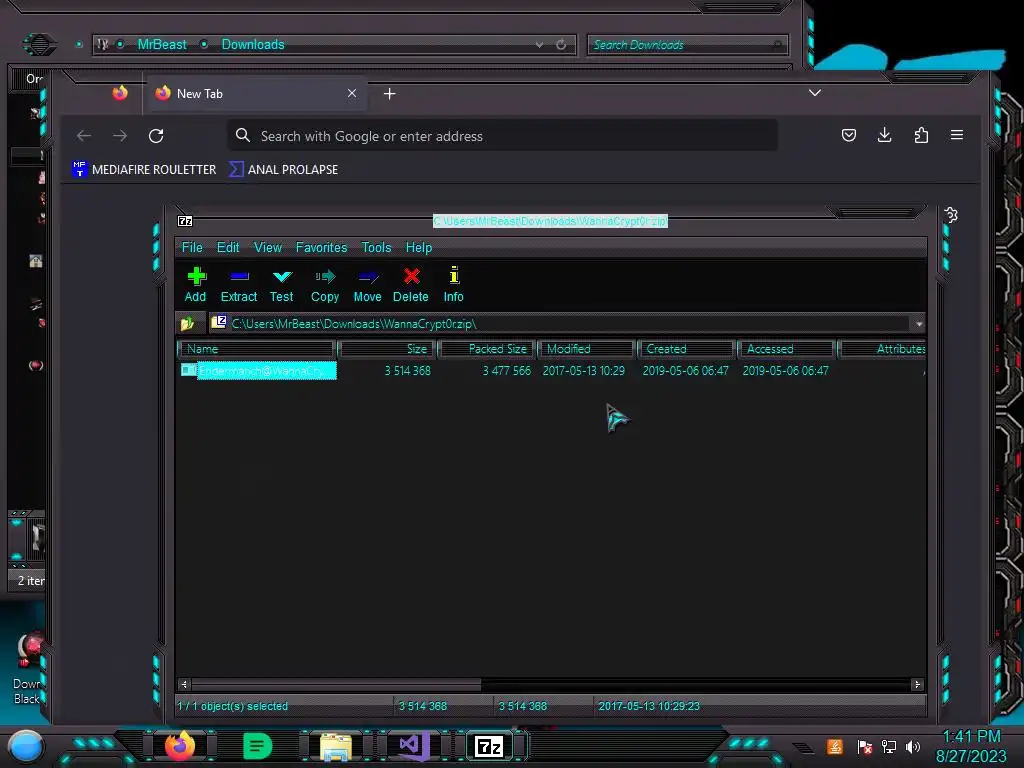This screenshot has width=1024, height=768.
Task: Open Firefox Downloads panel
Action: (x=884, y=135)
